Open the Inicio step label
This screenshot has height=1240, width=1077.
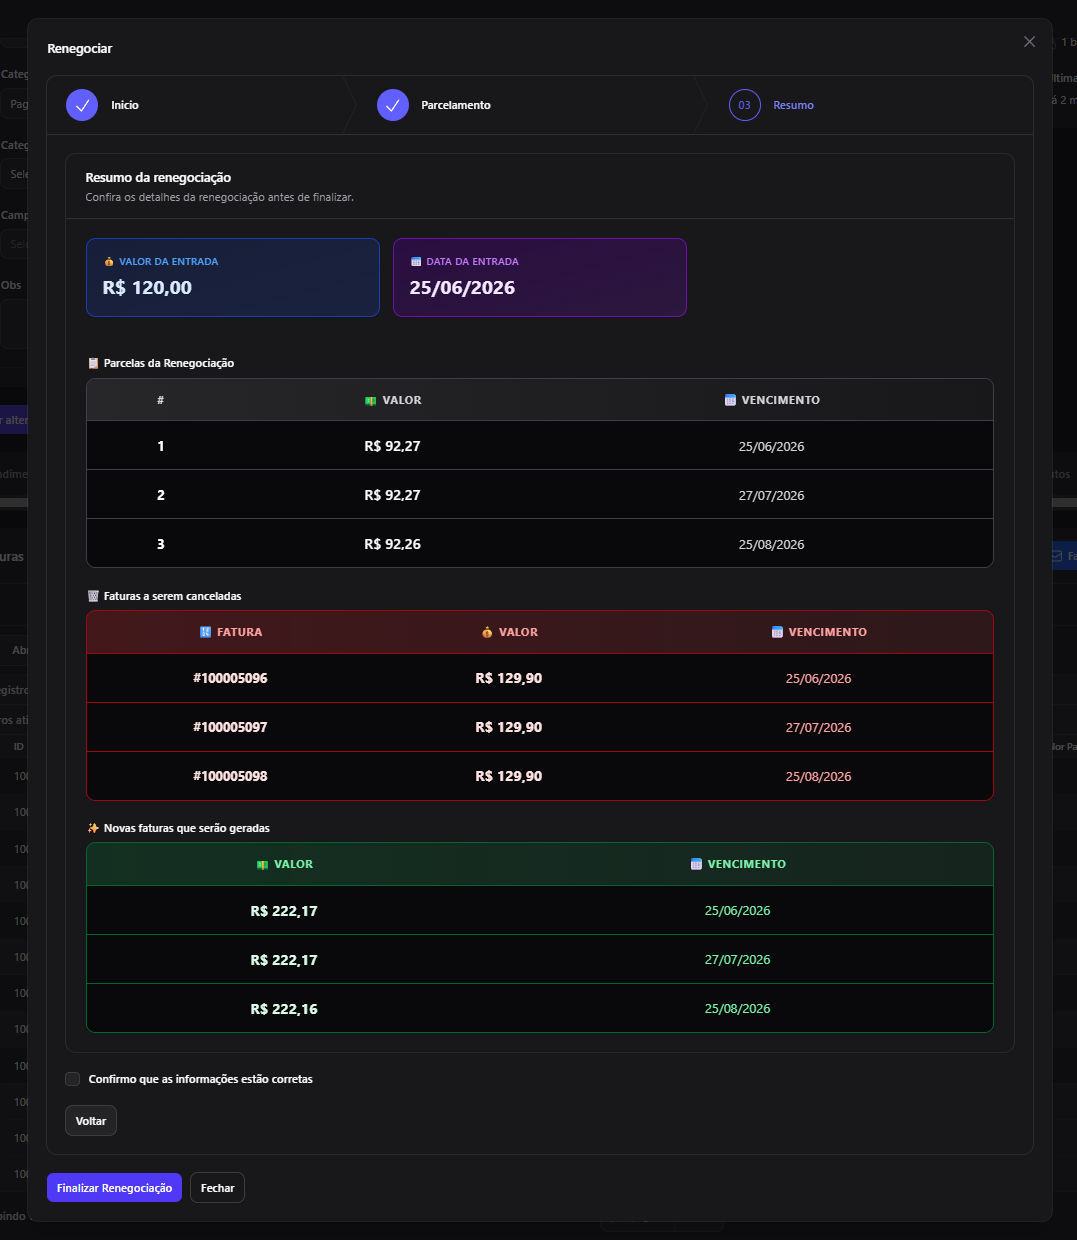pyautogui.click(x=125, y=105)
